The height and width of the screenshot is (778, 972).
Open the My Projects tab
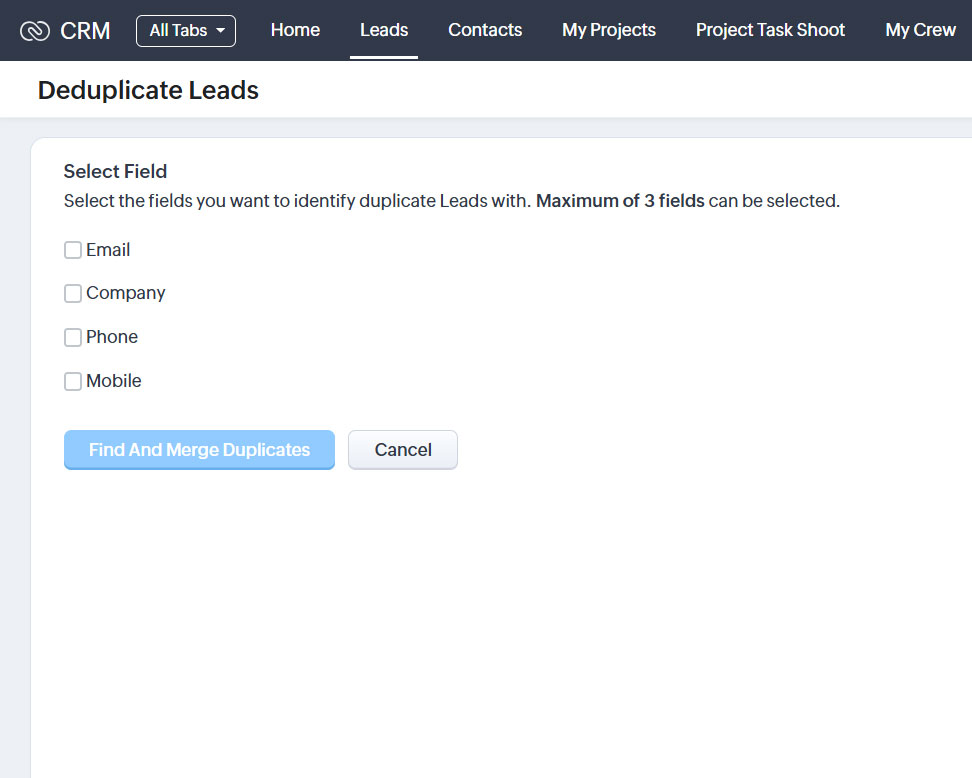click(609, 30)
